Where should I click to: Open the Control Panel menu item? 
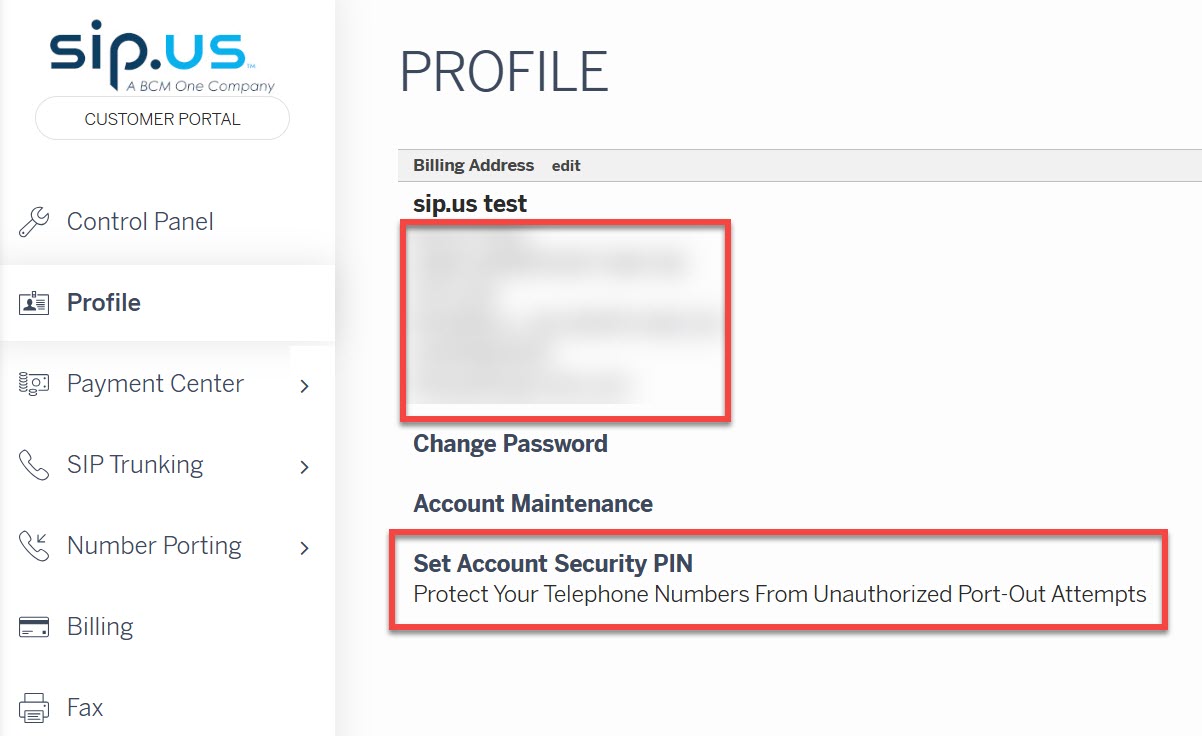pyautogui.click(x=140, y=222)
